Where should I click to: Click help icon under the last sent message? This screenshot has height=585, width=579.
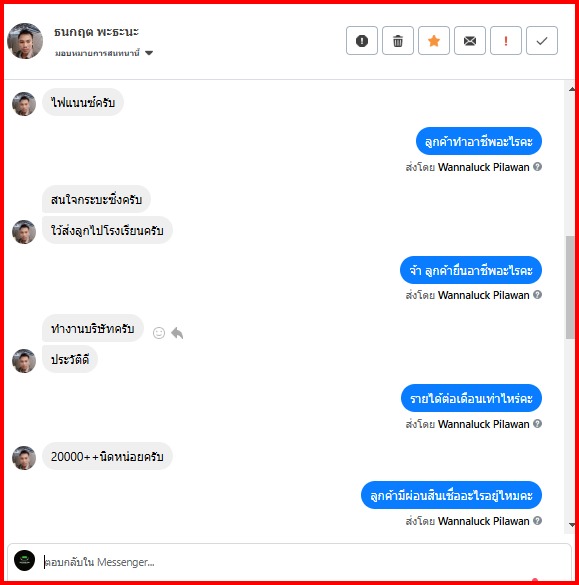click(537, 520)
